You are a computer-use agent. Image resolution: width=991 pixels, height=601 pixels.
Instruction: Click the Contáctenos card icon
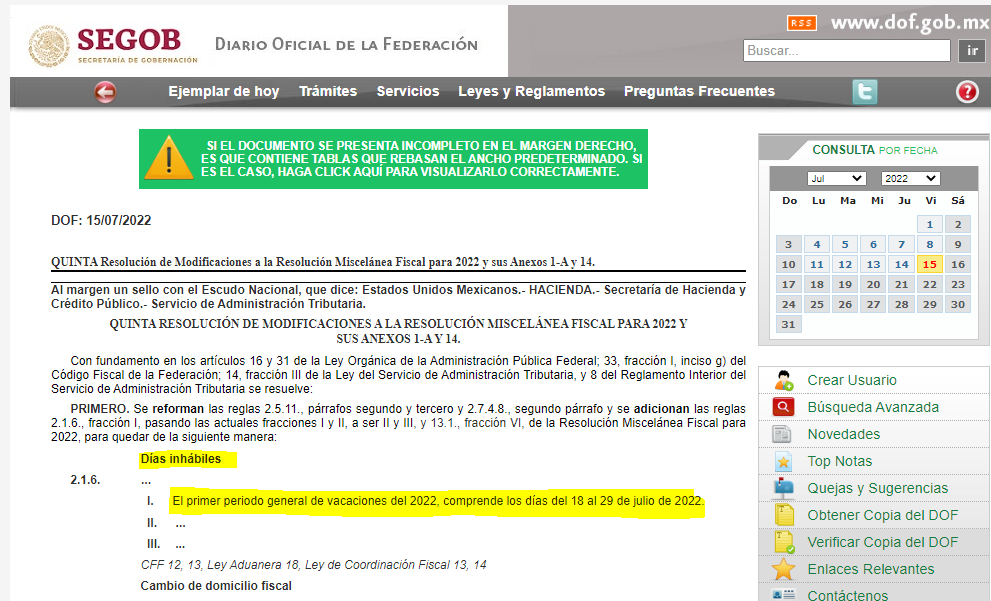click(x=784, y=595)
